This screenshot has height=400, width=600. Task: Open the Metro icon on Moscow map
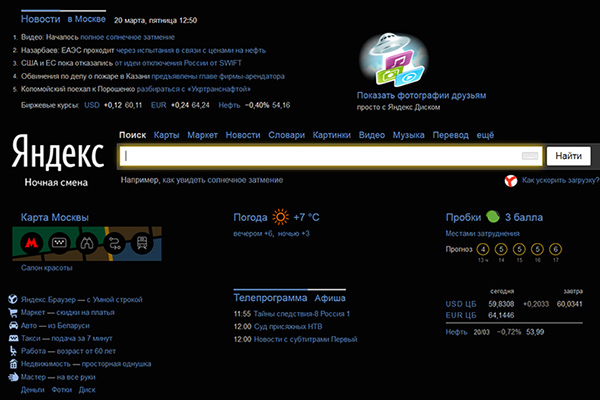pyautogui.click(x=31, y=243)
